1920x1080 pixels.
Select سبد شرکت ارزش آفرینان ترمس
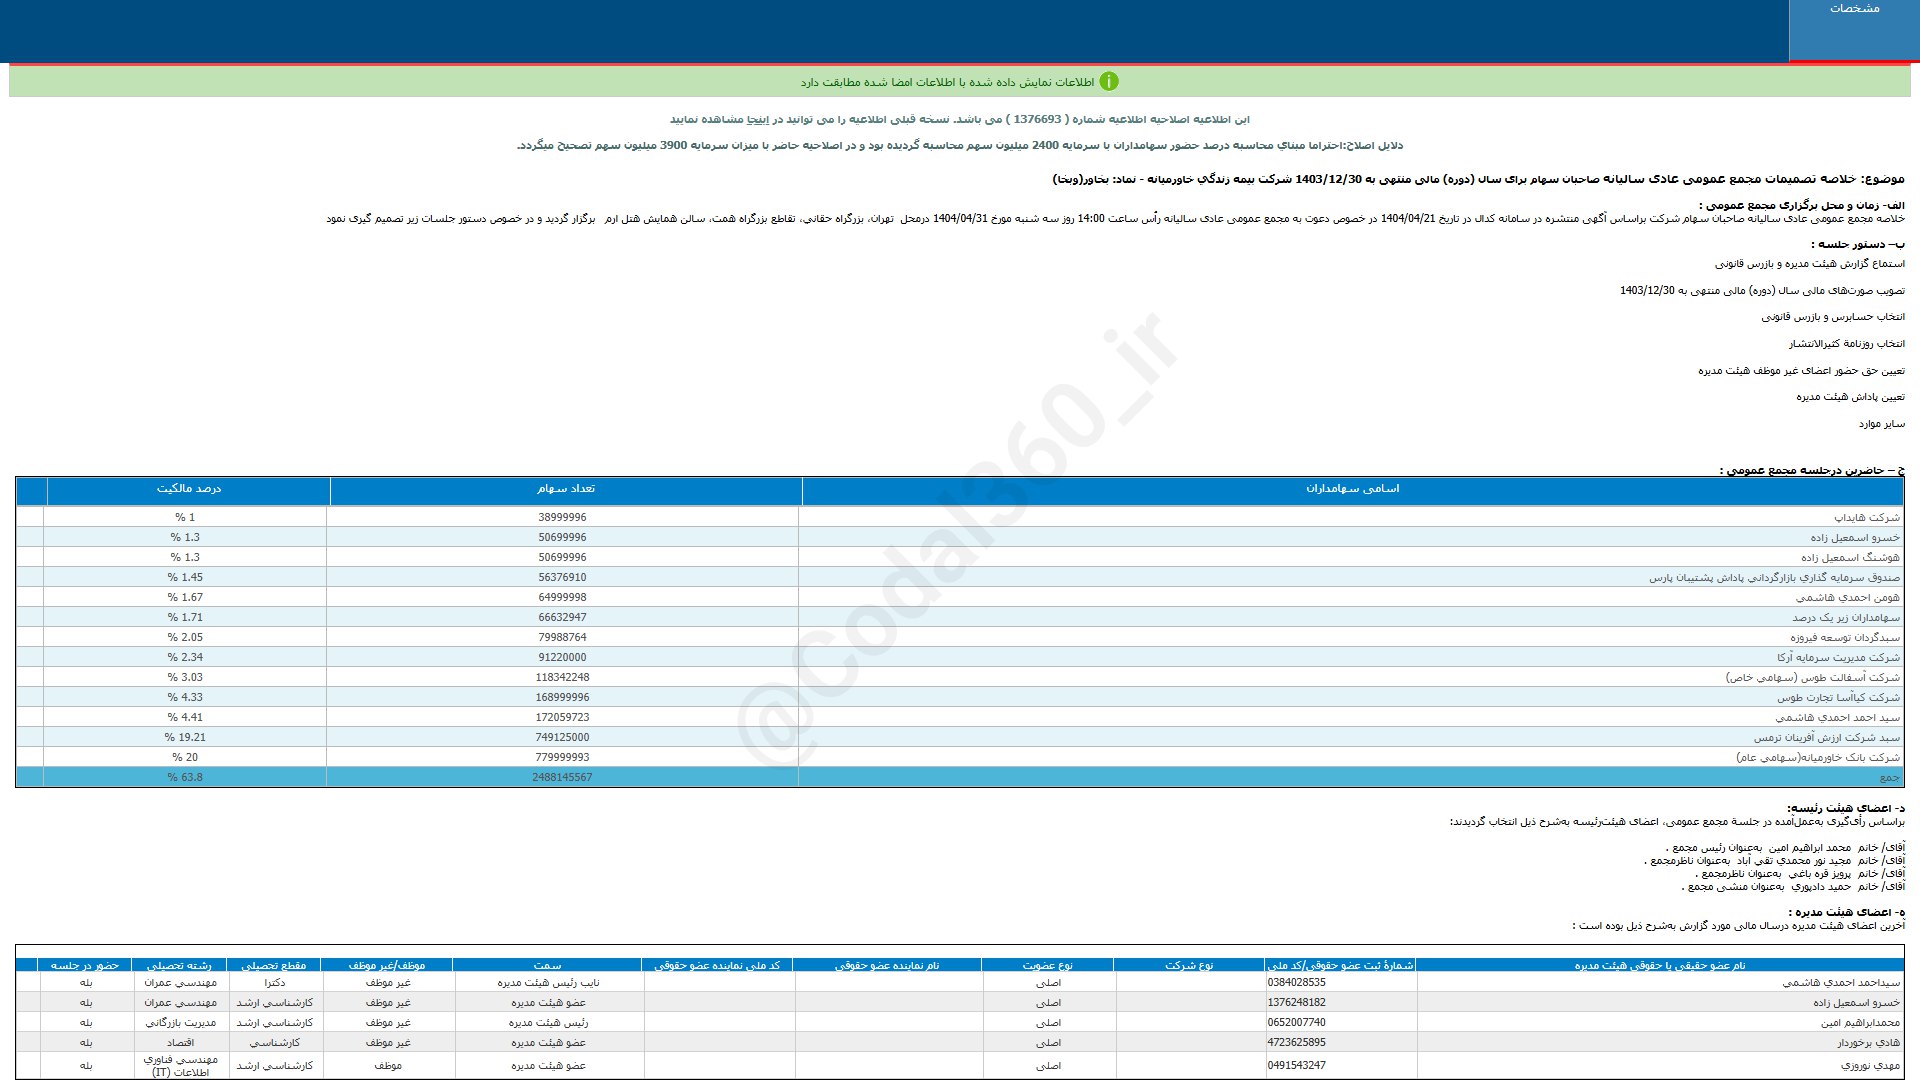click(960, 737)
